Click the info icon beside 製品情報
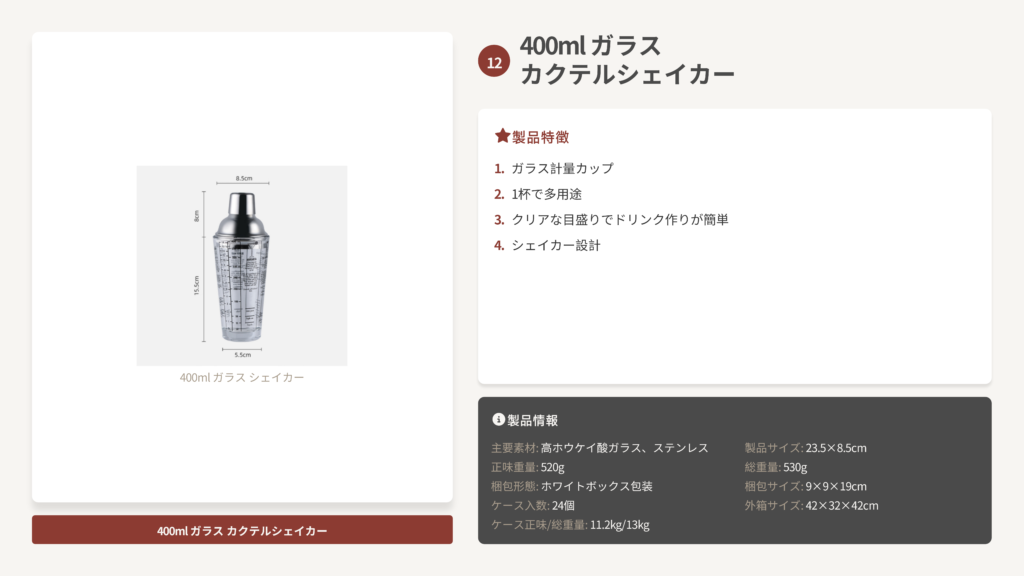Image resolution: width=1024 pixels, height=576 pixels. (498, 419)
